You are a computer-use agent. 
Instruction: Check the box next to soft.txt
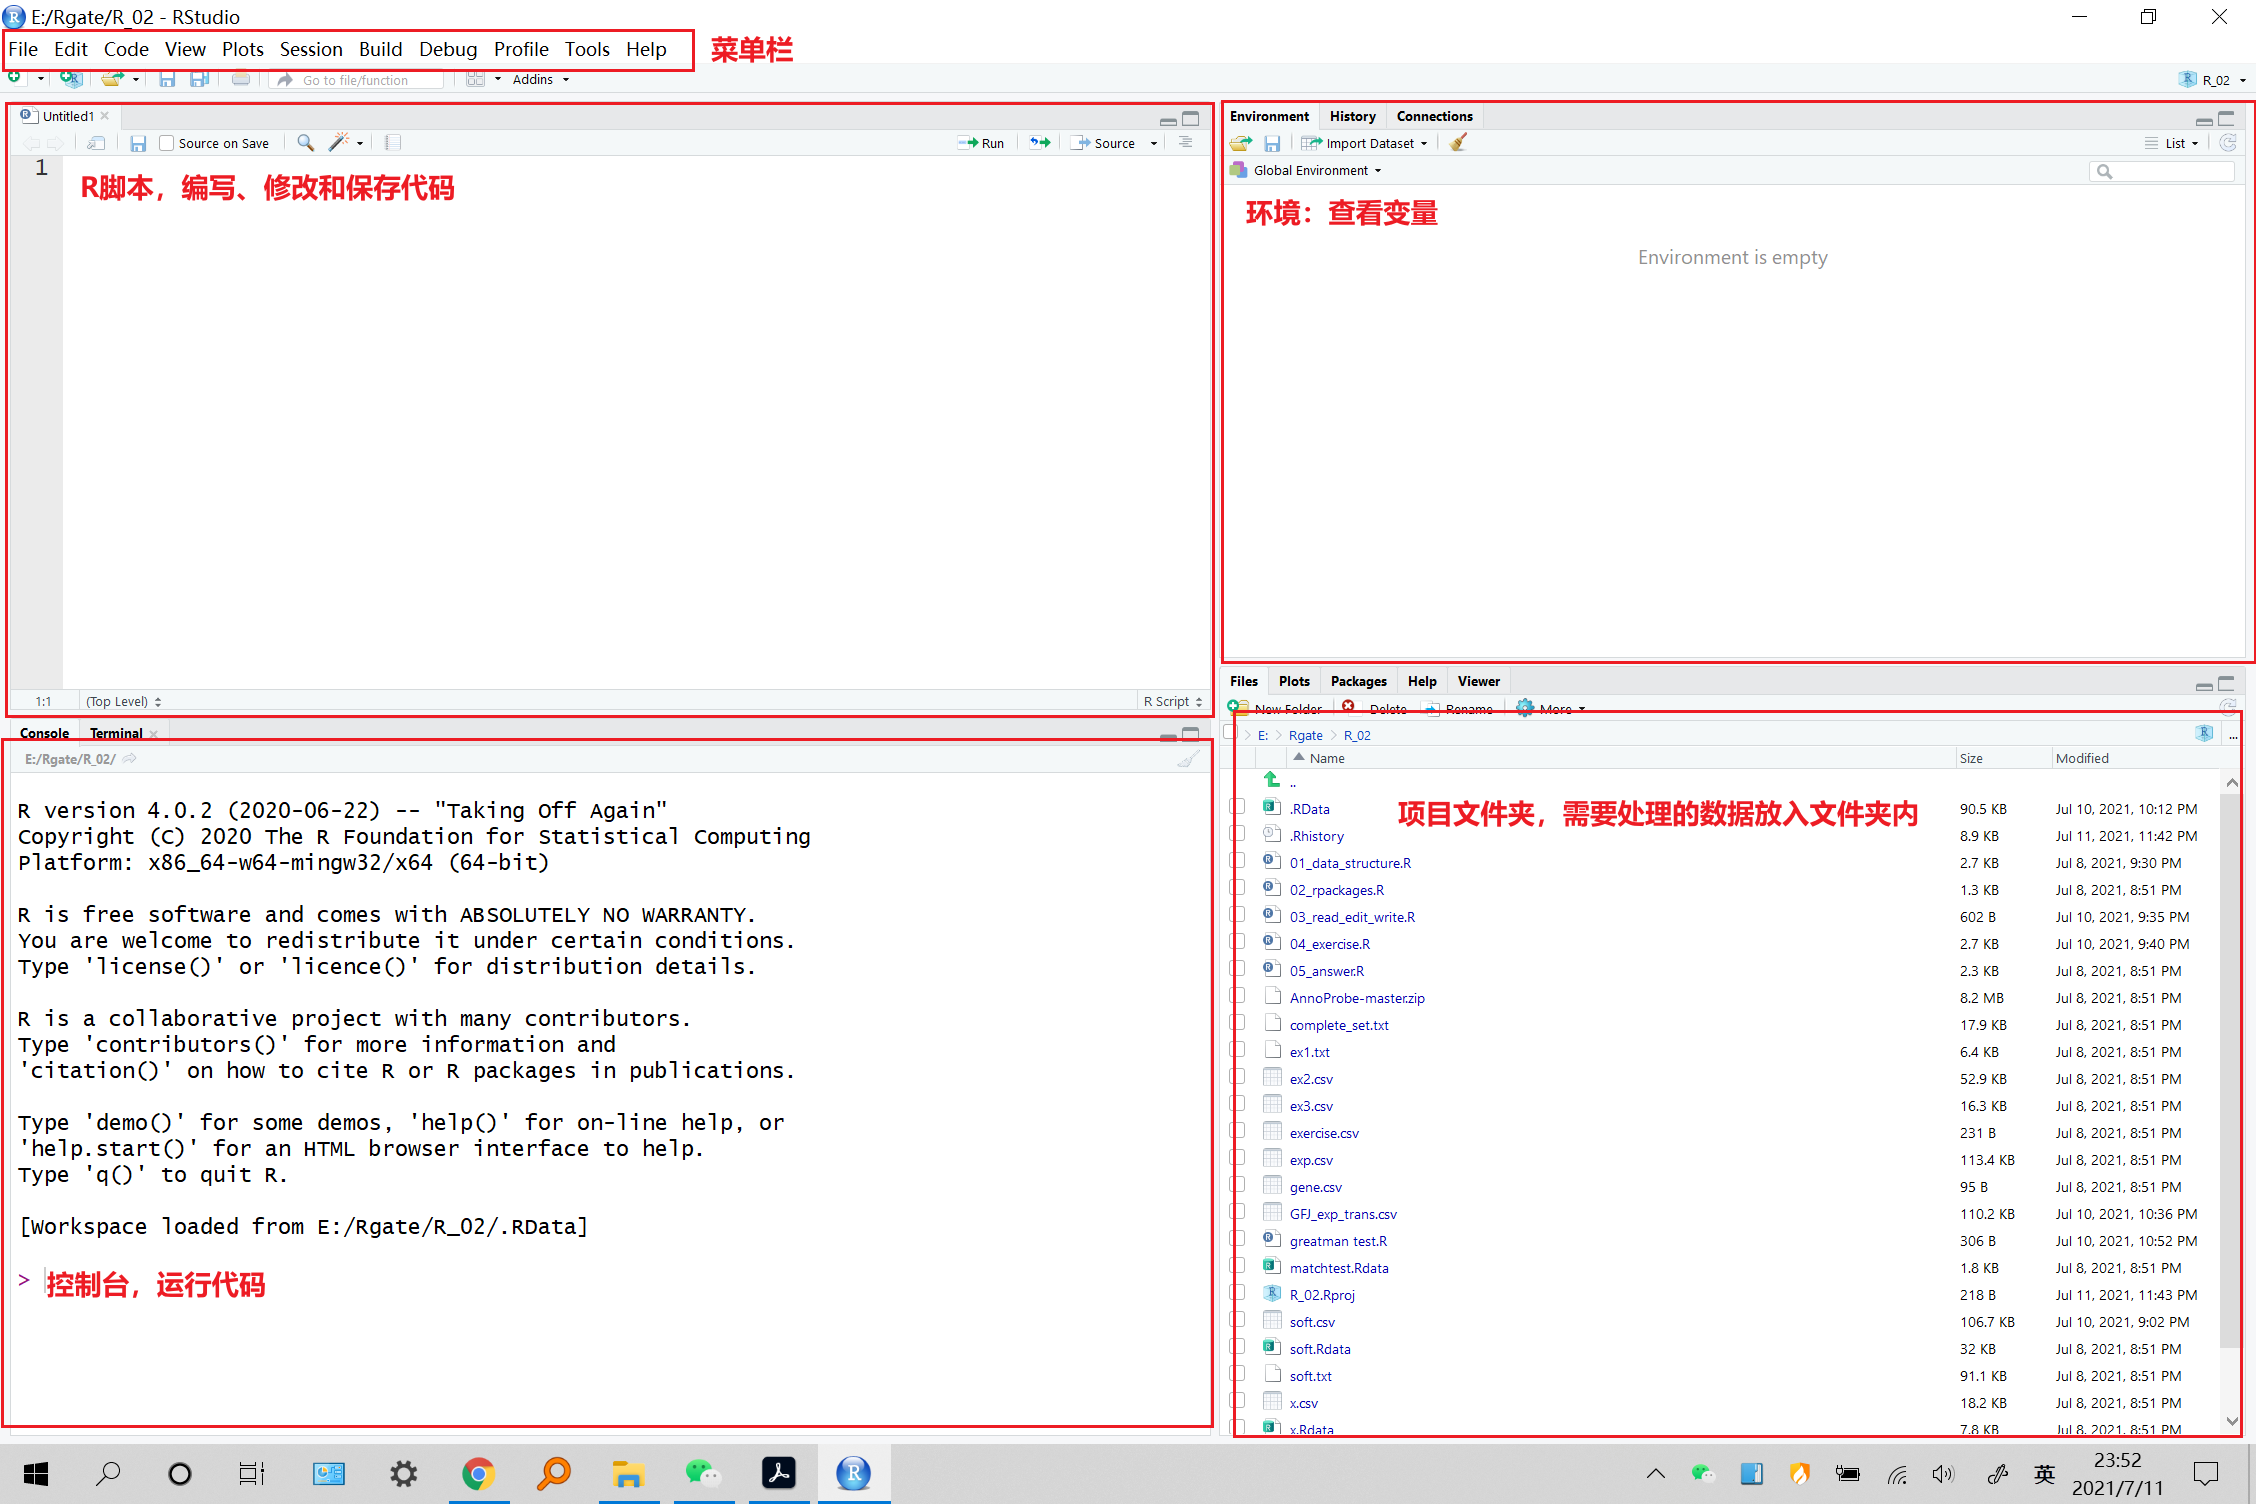[1237, 1374]
